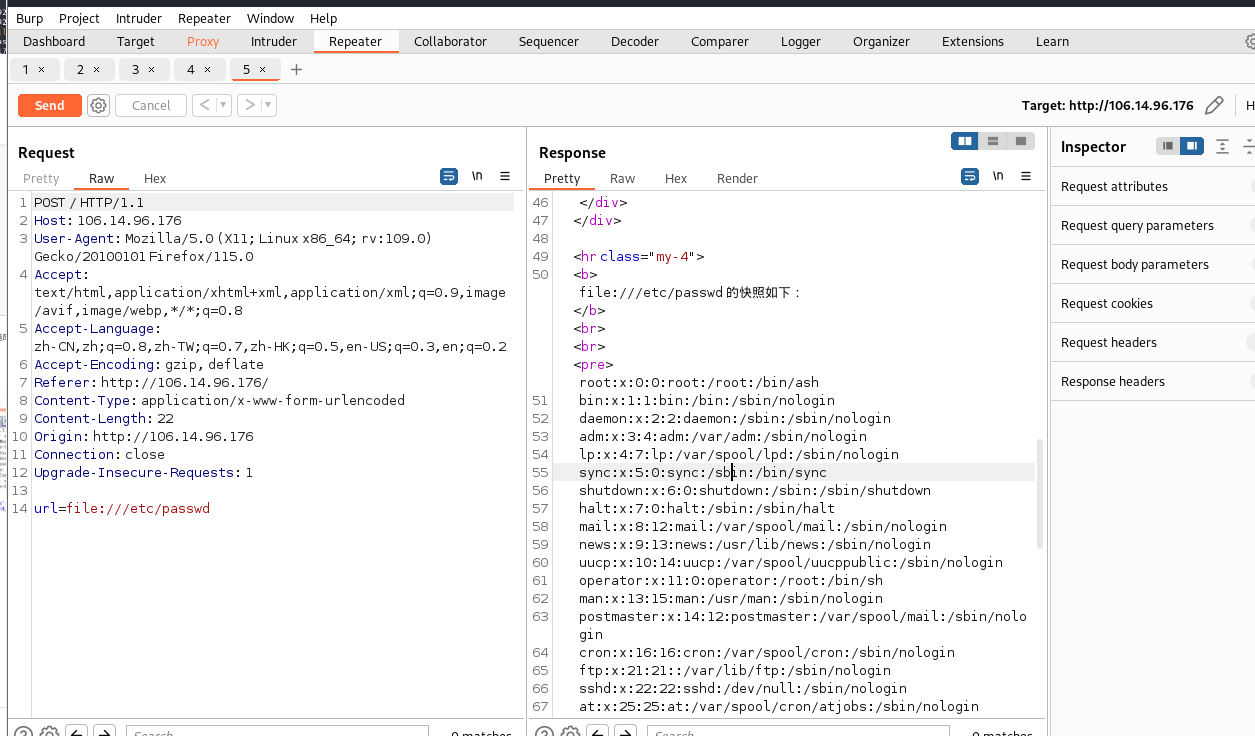Show Response in Raw view
The height and width of the screenshot is (736, 1255).
point(623,178)
